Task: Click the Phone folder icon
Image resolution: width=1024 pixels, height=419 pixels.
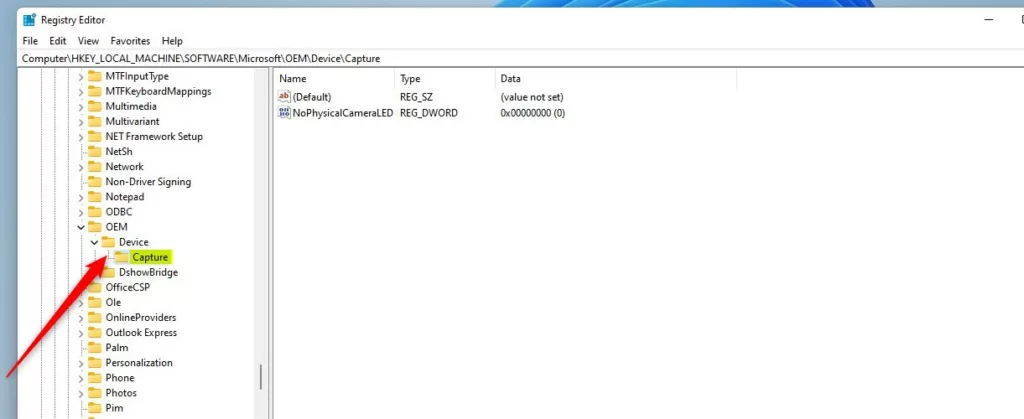Action: click(95, 377)
